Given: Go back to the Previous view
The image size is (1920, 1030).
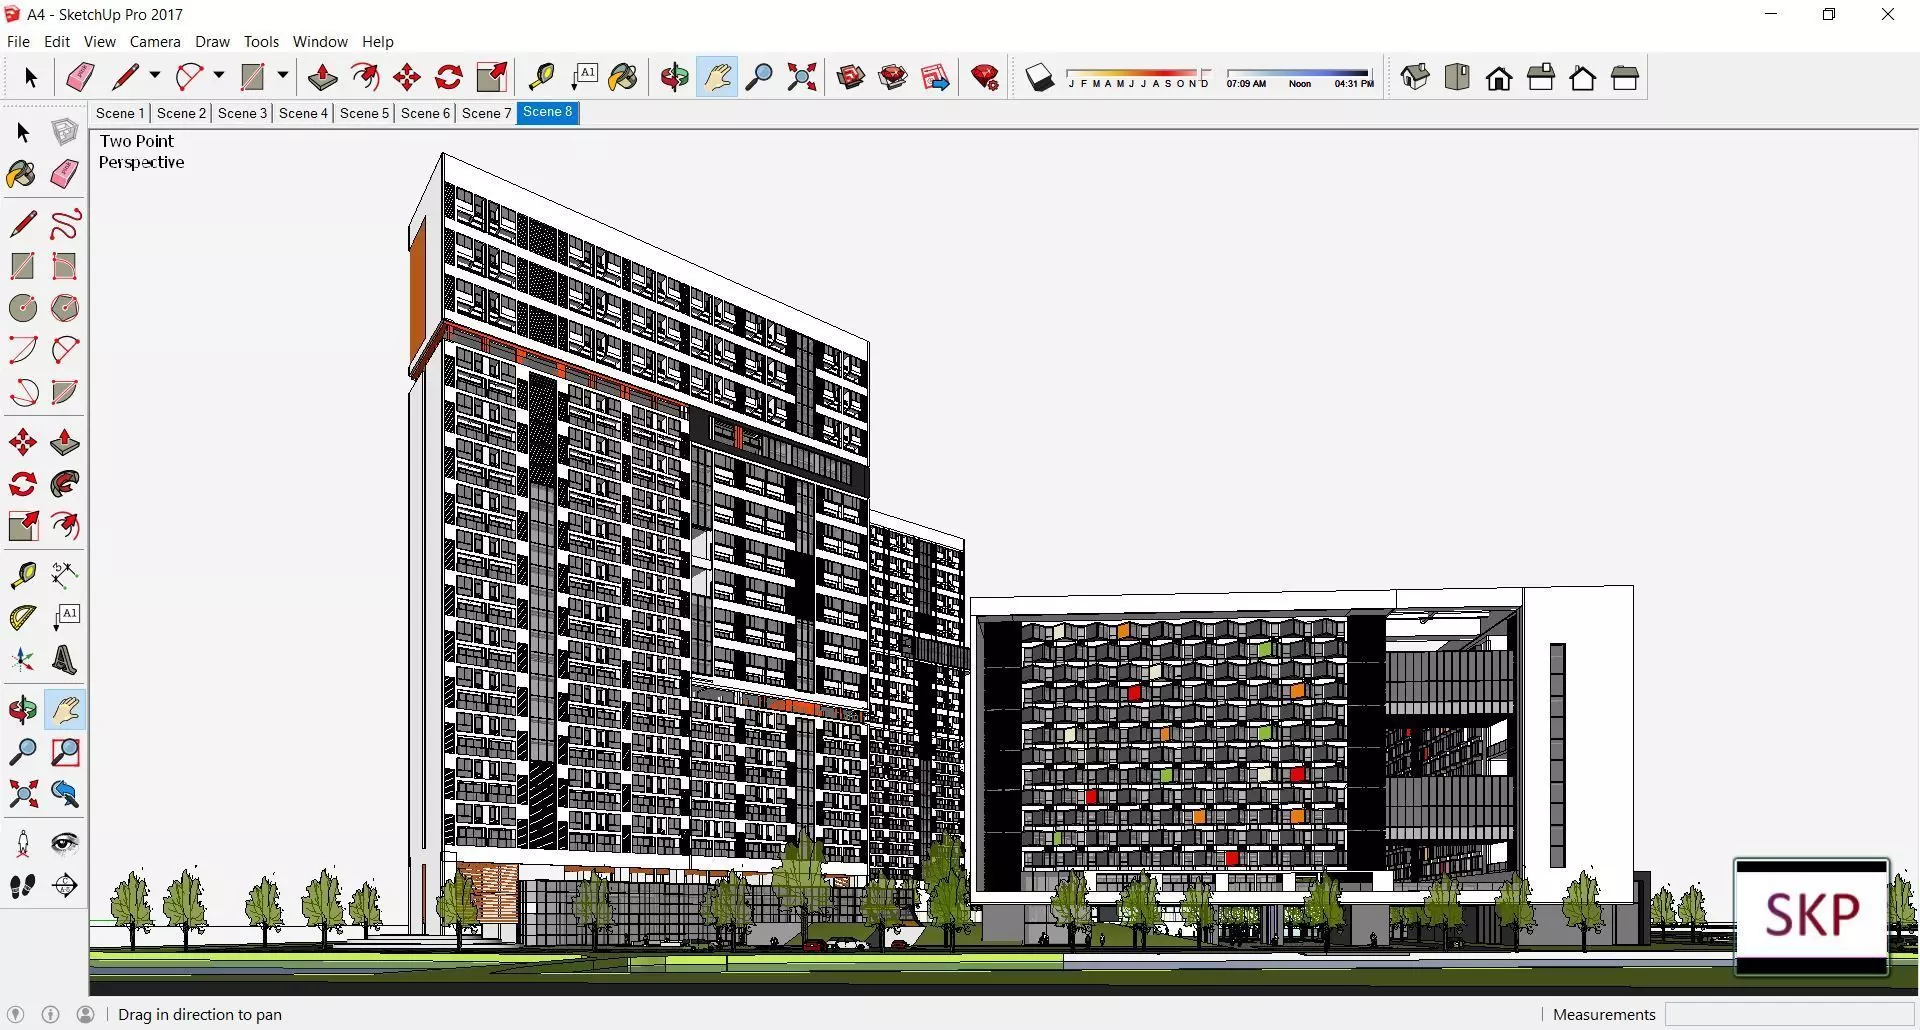Looking at the screenshot, I should [x=65, y=794].
